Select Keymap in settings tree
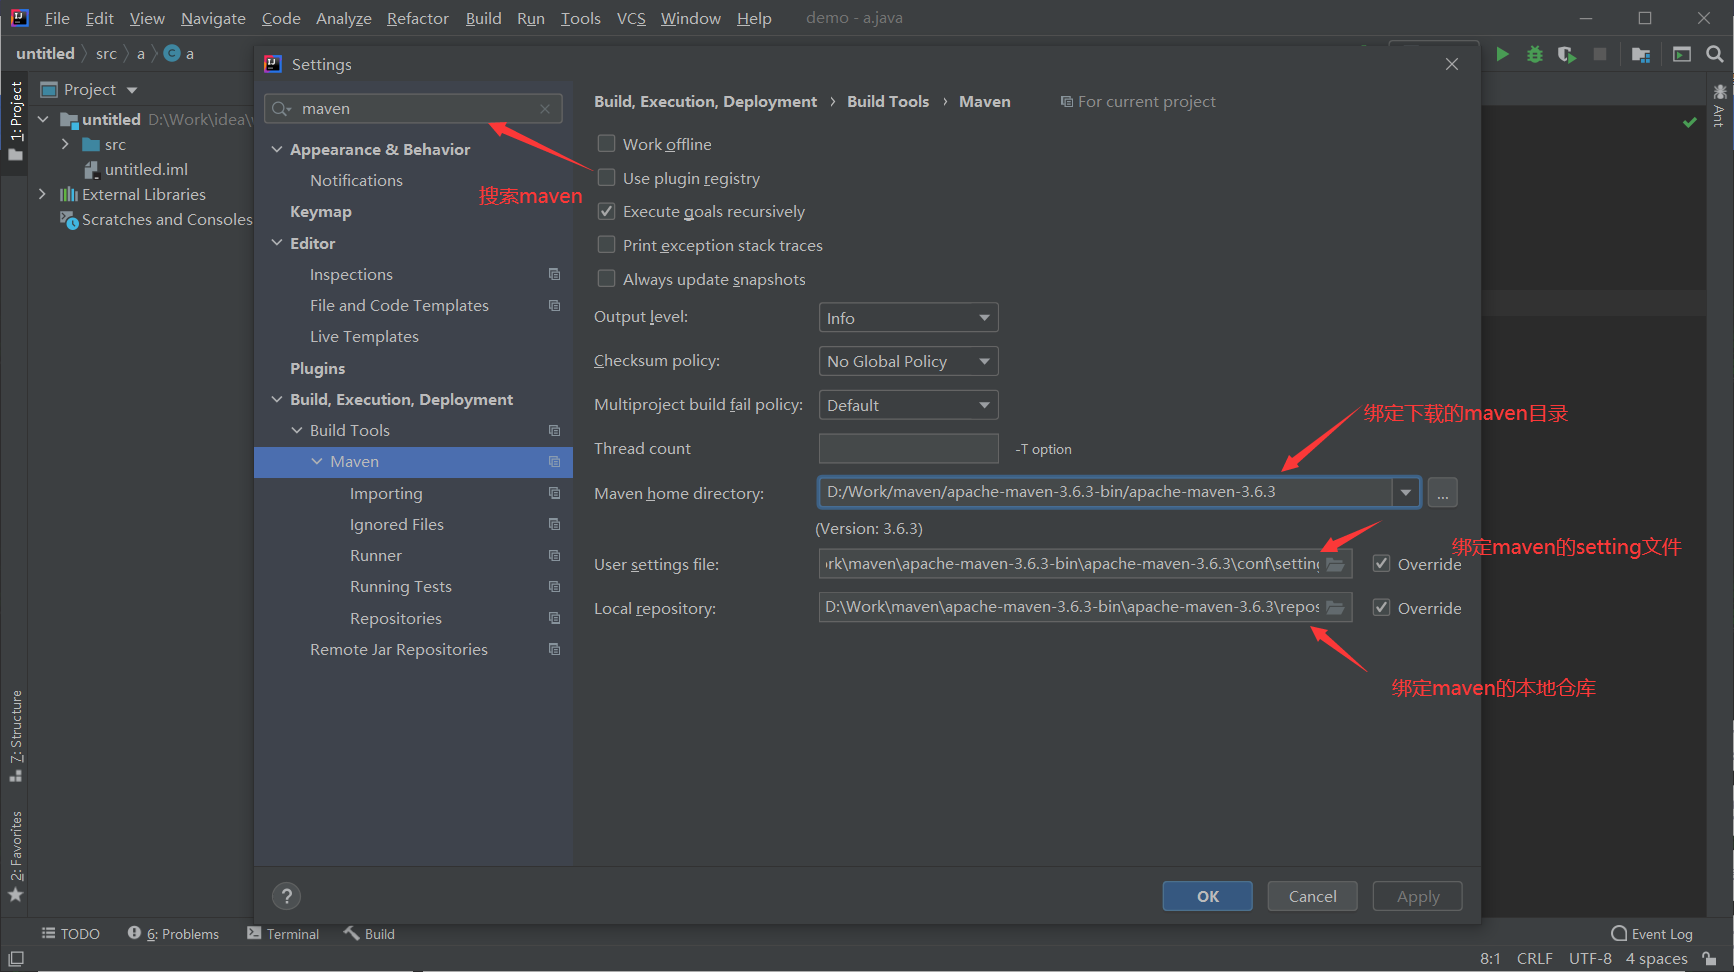 pos(321,212)
